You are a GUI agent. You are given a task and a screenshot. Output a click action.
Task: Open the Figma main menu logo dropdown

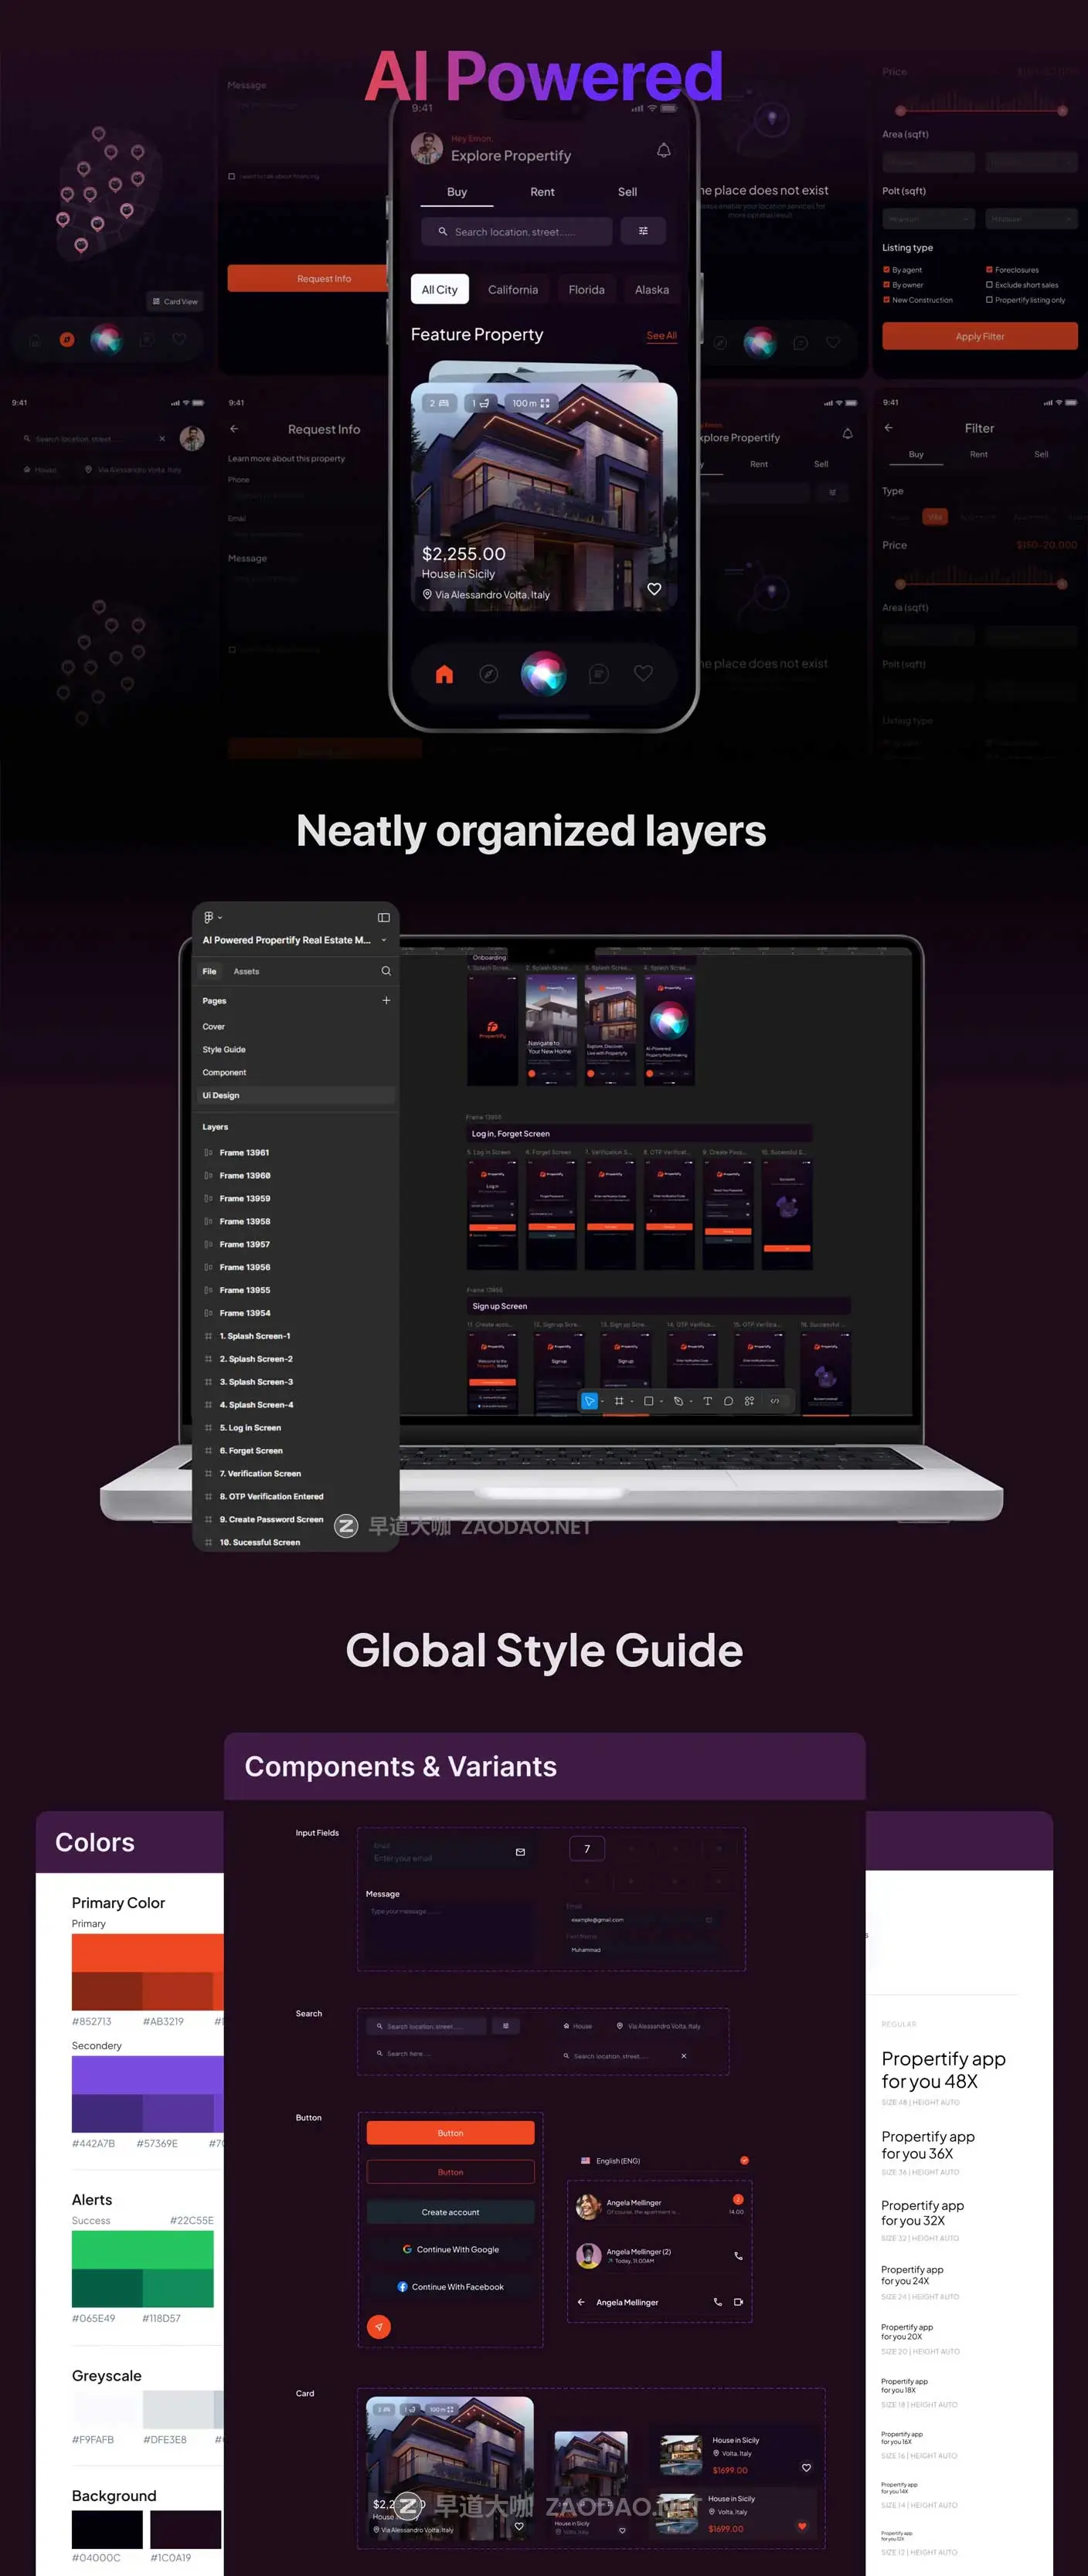click(212, 917)
